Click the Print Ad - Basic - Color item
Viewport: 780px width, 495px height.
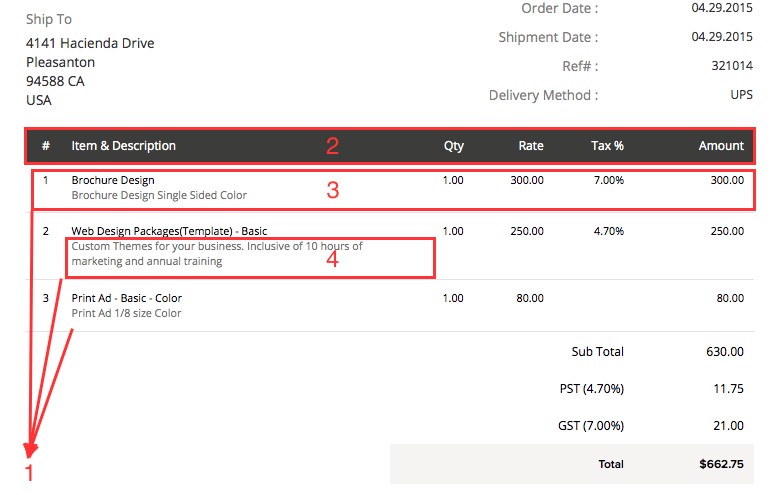(x=126, y=298)
